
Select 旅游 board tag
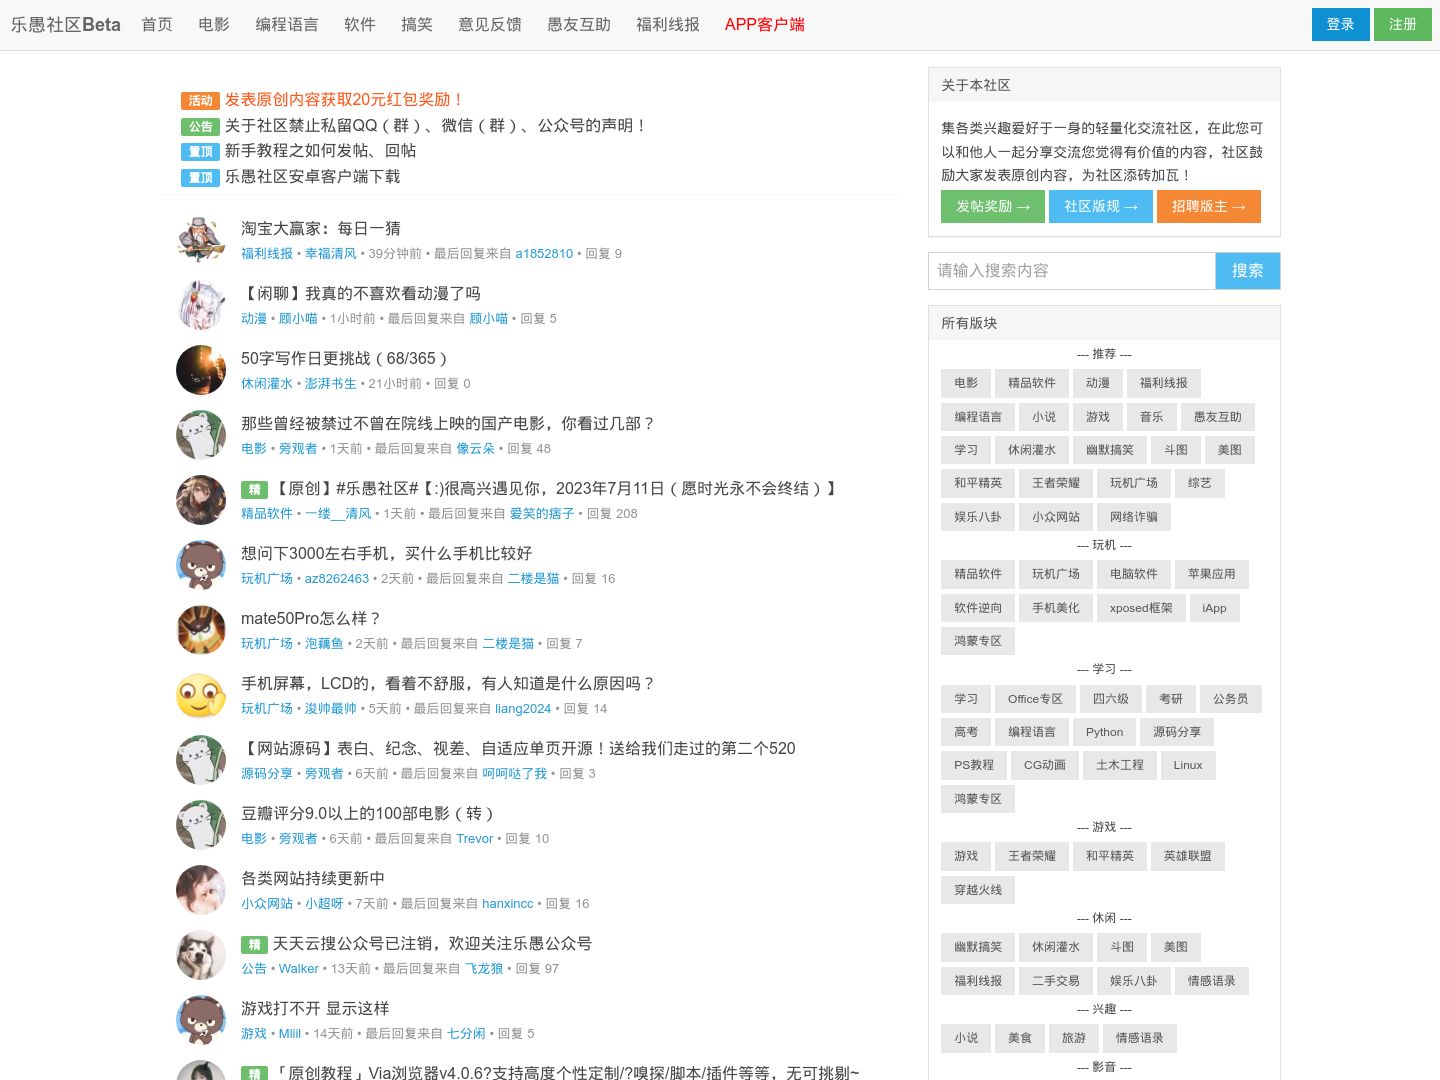point(1074,1038)
